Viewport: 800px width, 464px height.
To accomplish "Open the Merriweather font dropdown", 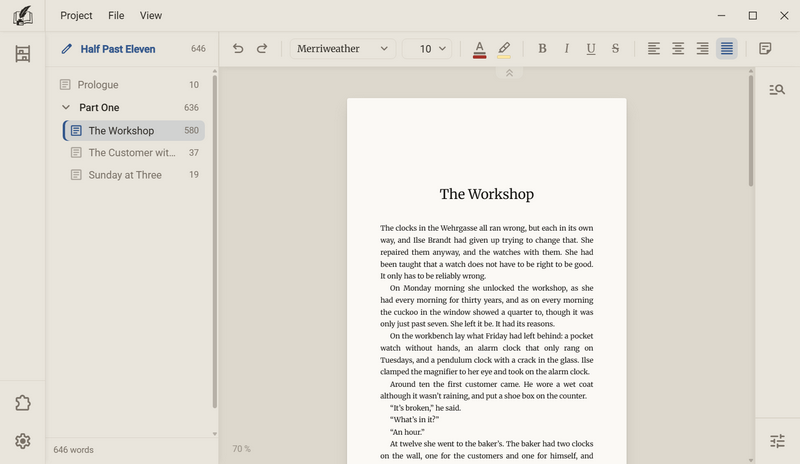I will pos(343,49).
